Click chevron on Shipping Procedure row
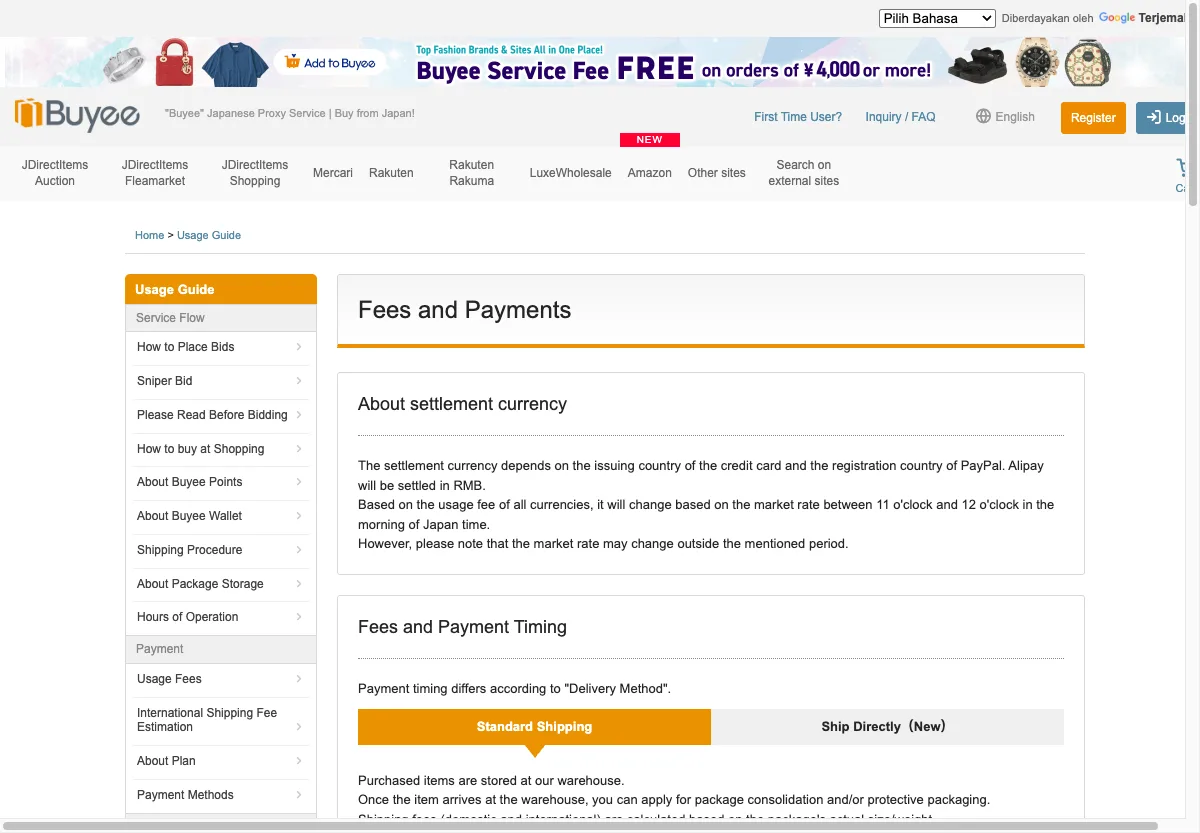The image size is (1200, 833). click(299, 550)
